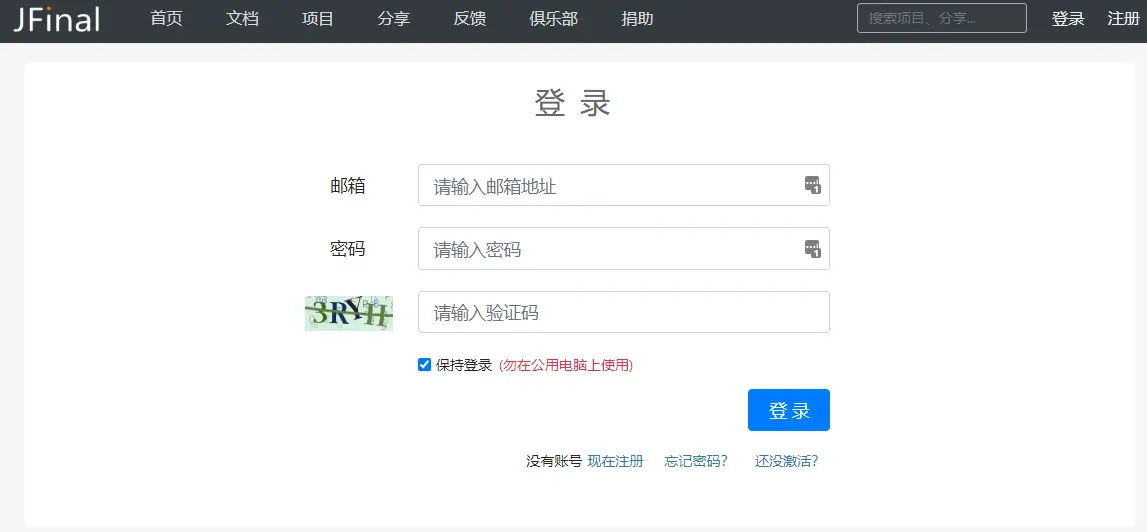Image resolution: width=1147 pixels, height=532 pixels.
Task: Open the 文档 nav item
Action: point(242,19)
